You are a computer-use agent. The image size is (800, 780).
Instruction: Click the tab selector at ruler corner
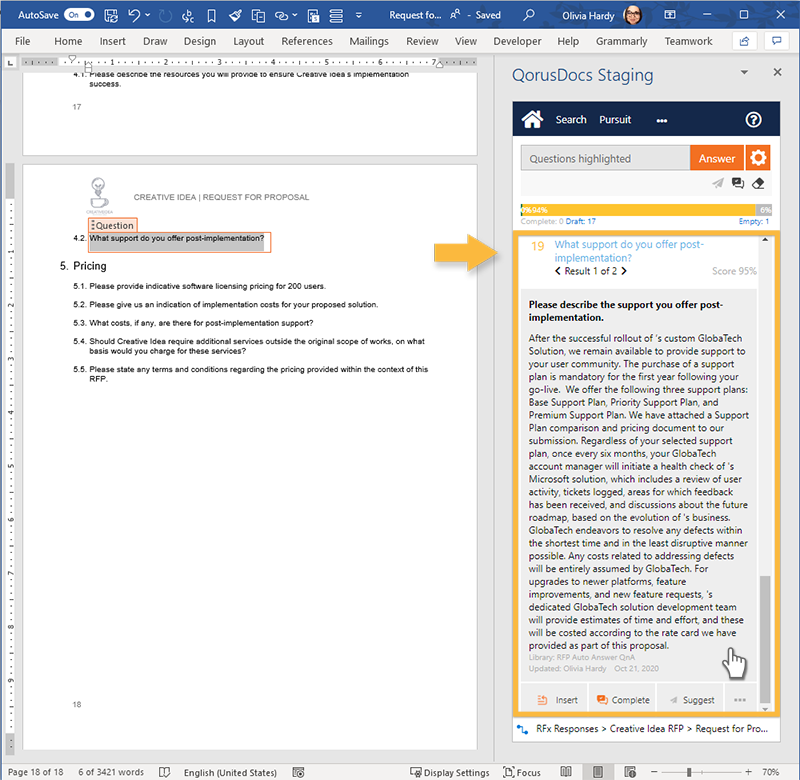(x=10, y=63)
